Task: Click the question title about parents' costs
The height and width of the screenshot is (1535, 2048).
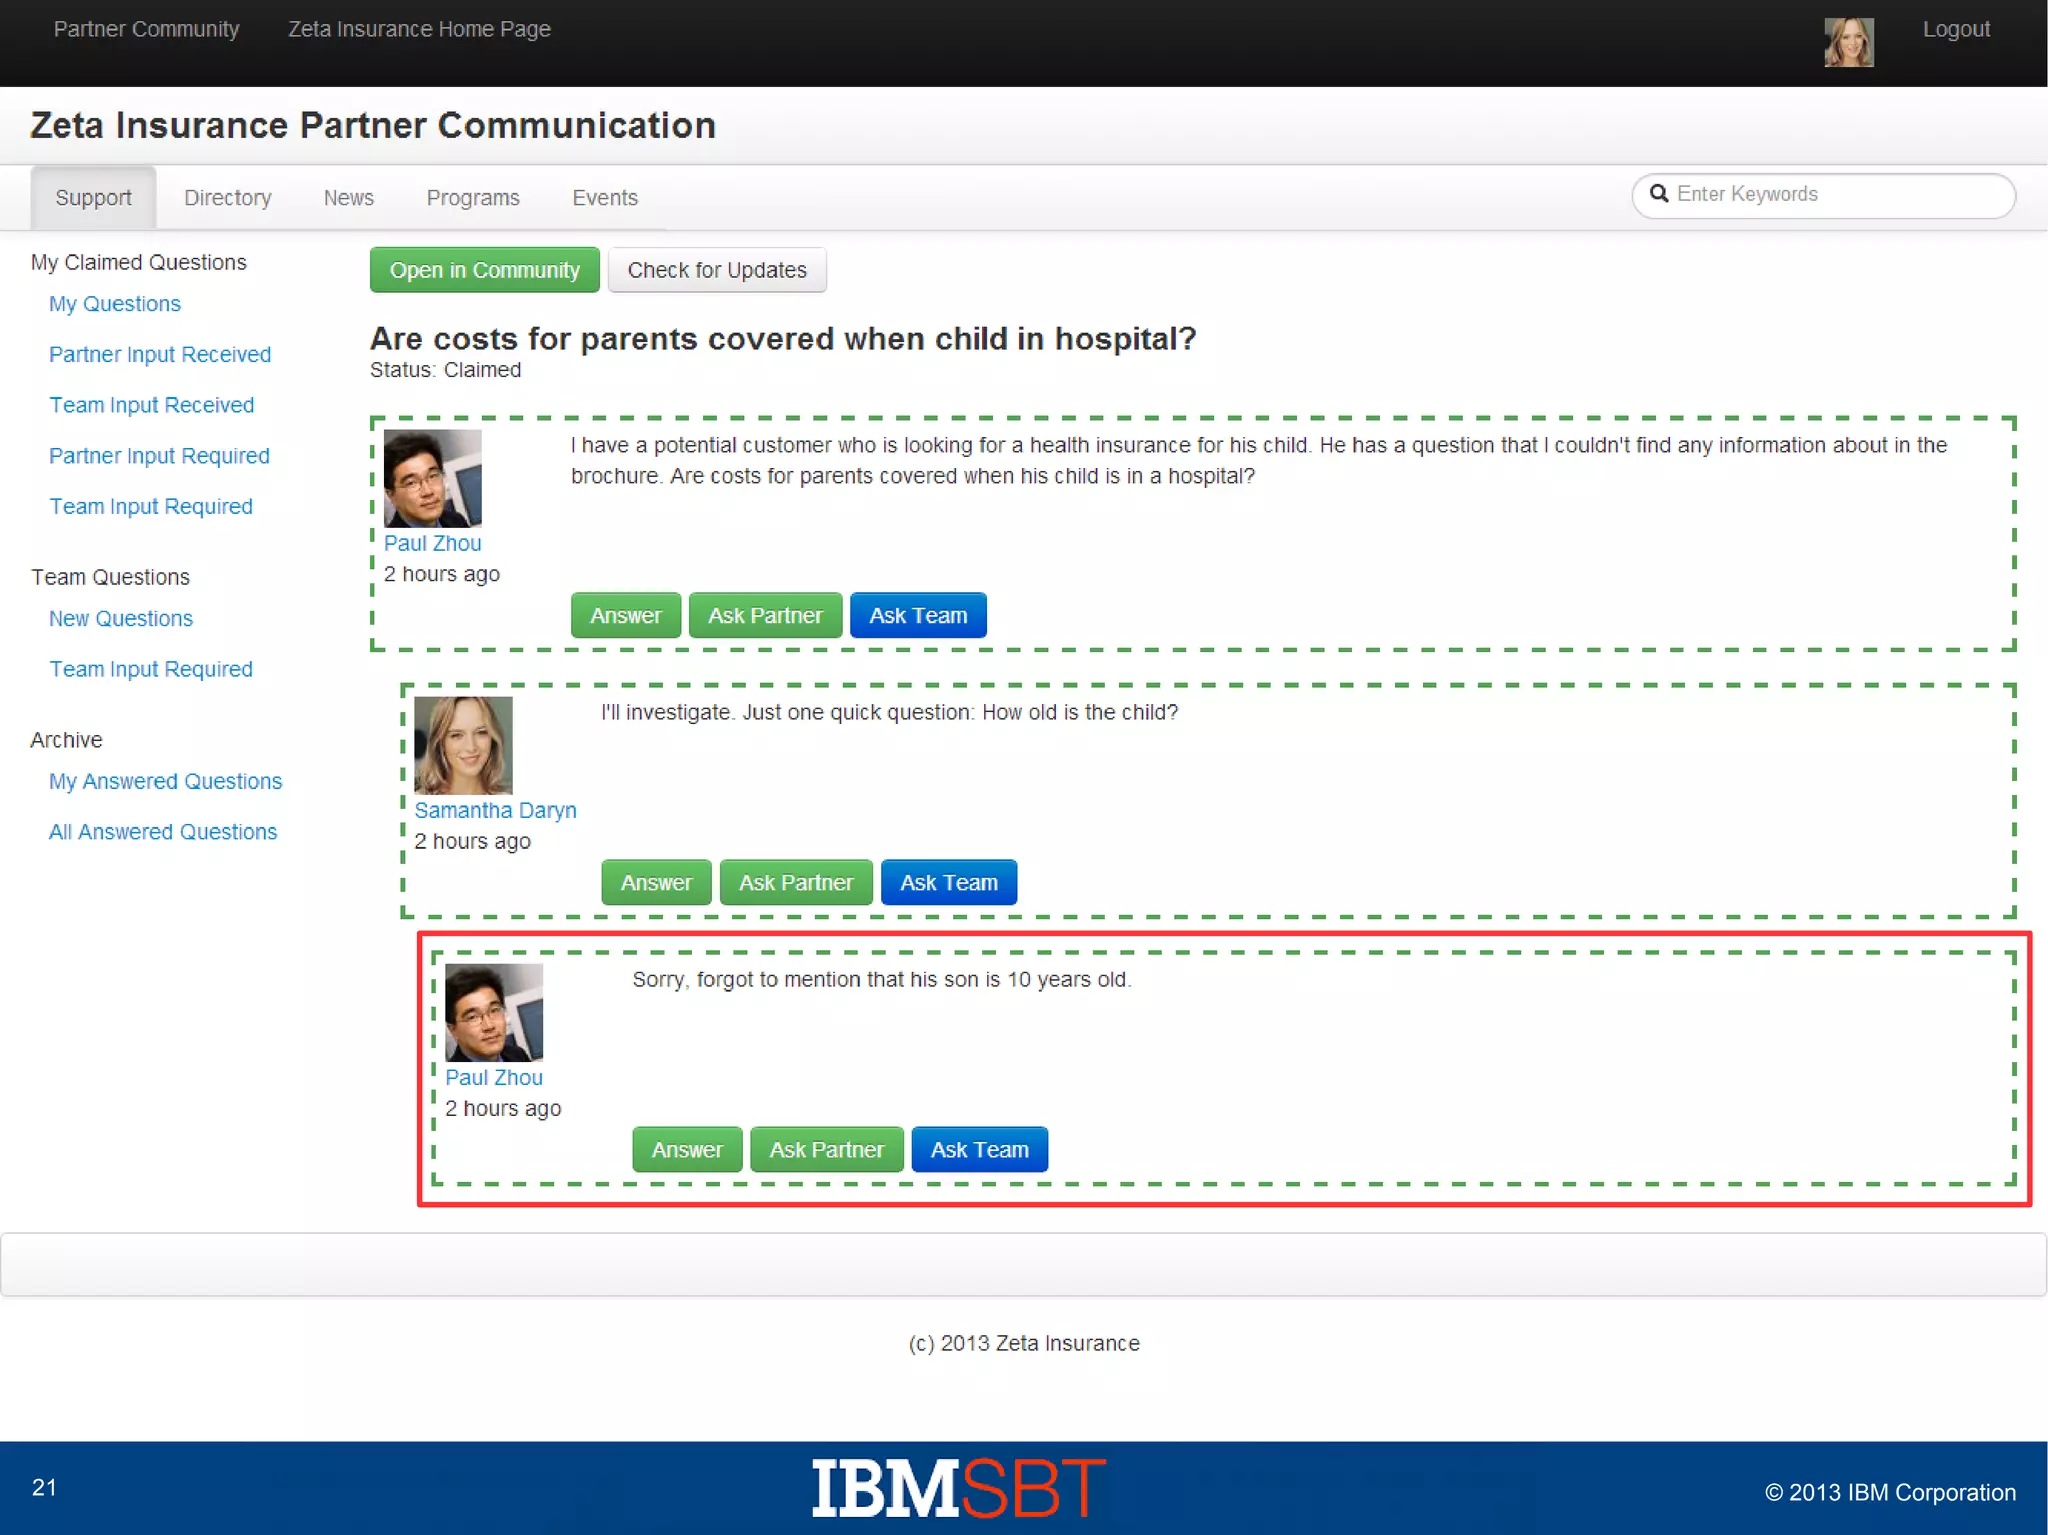Action: coord(783,338)
